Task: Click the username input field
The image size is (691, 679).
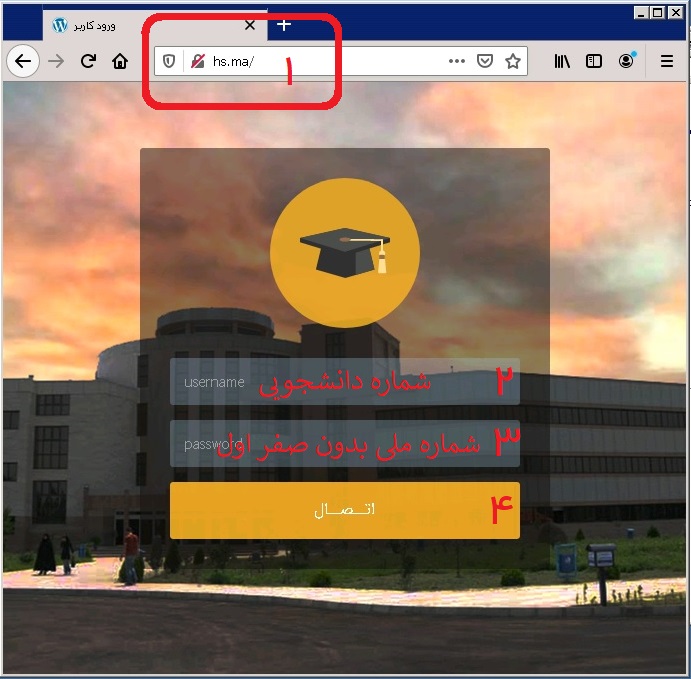Action: coord(344,382)
